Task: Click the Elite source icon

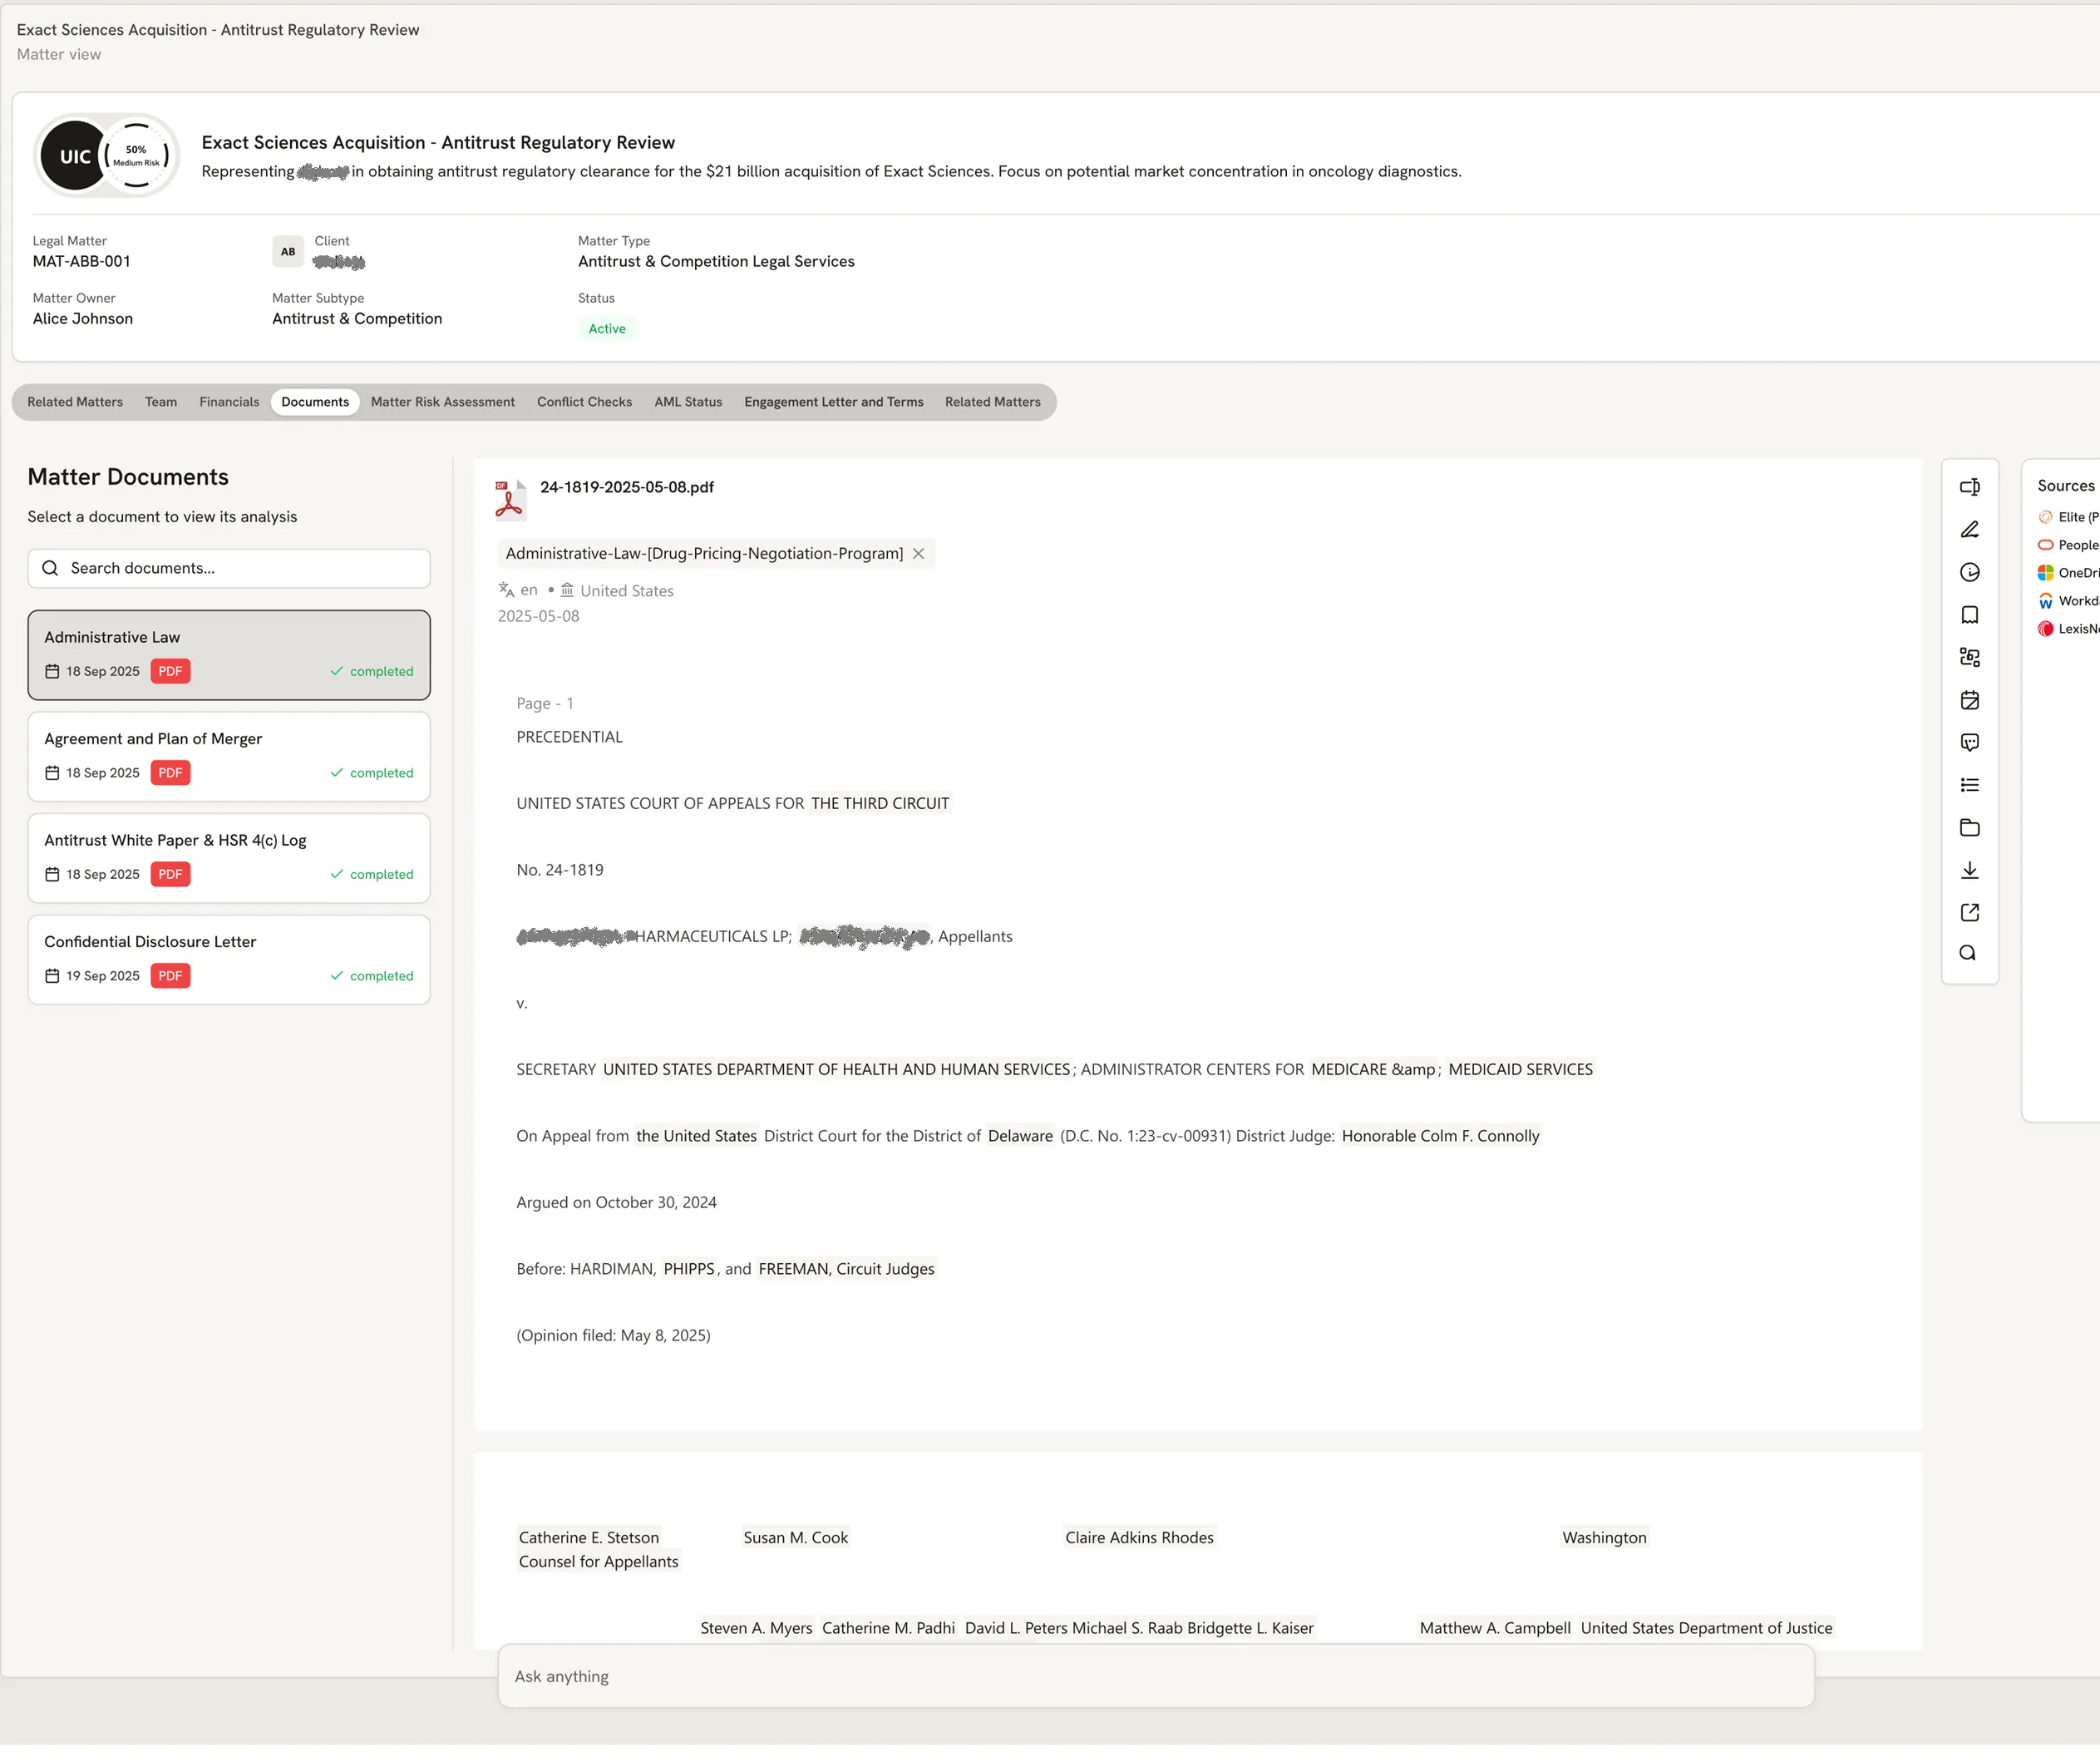Action: (x=2045, y=517)
